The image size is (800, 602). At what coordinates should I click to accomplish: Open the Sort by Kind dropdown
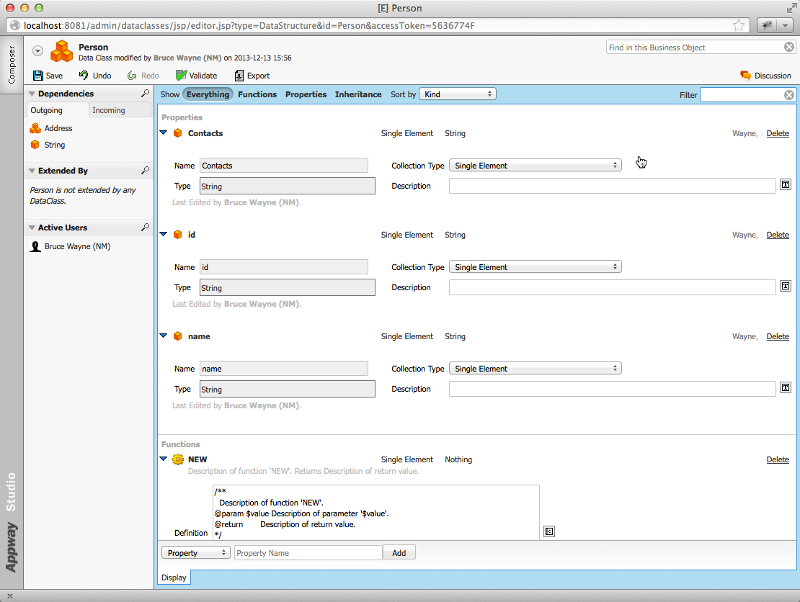tap(458, 94)
